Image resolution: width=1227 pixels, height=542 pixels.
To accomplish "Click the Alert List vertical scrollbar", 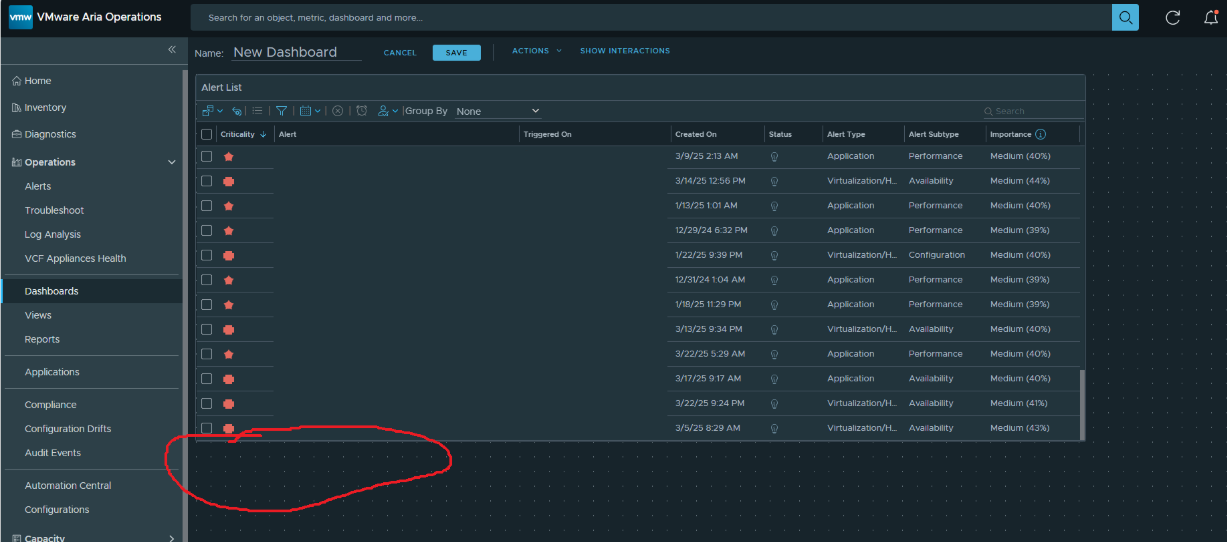I will [x=1081, y=400].
